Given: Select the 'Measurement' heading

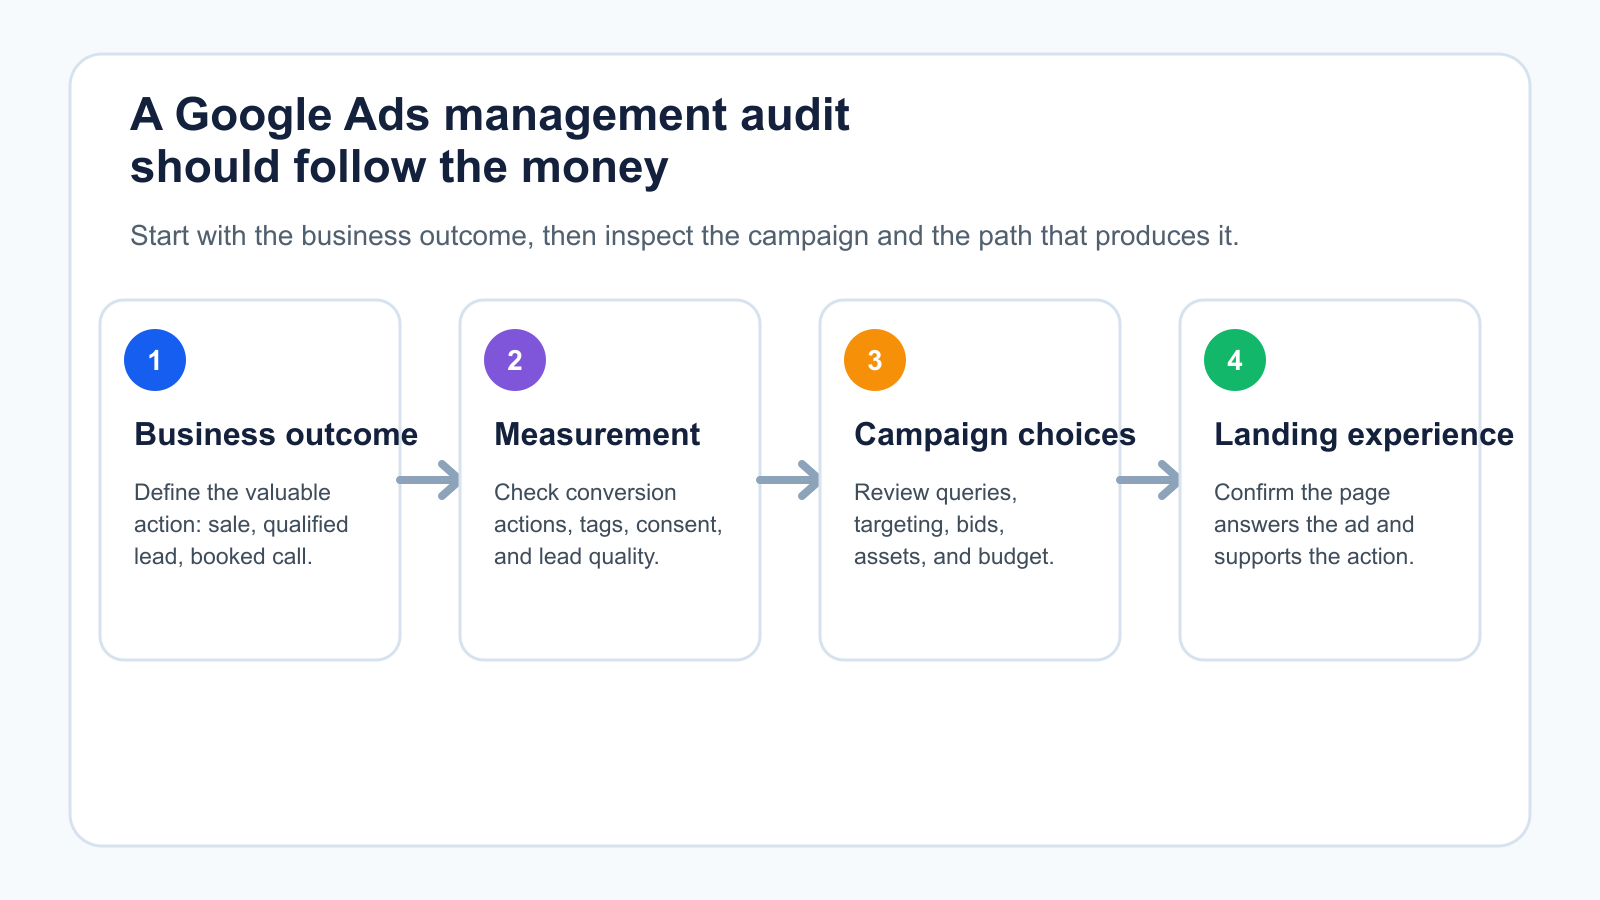Looking at the screenshot, I should [x=597, y=435].
